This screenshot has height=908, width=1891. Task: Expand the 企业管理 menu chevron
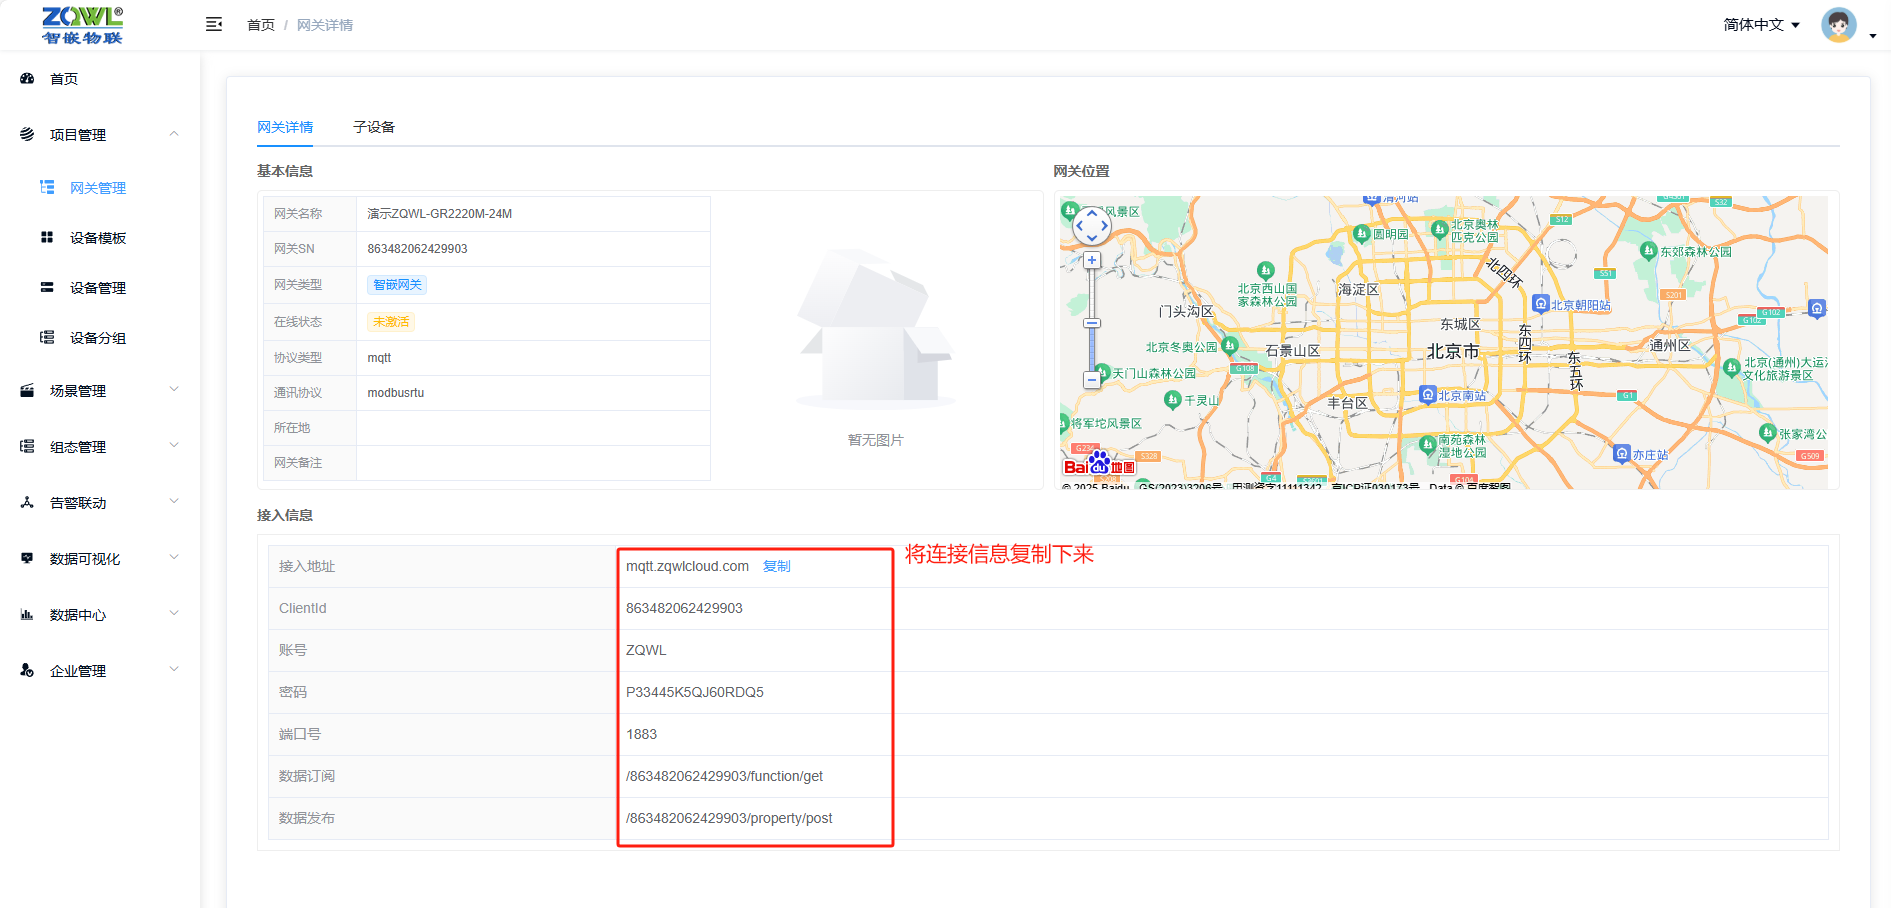[174, 670]
